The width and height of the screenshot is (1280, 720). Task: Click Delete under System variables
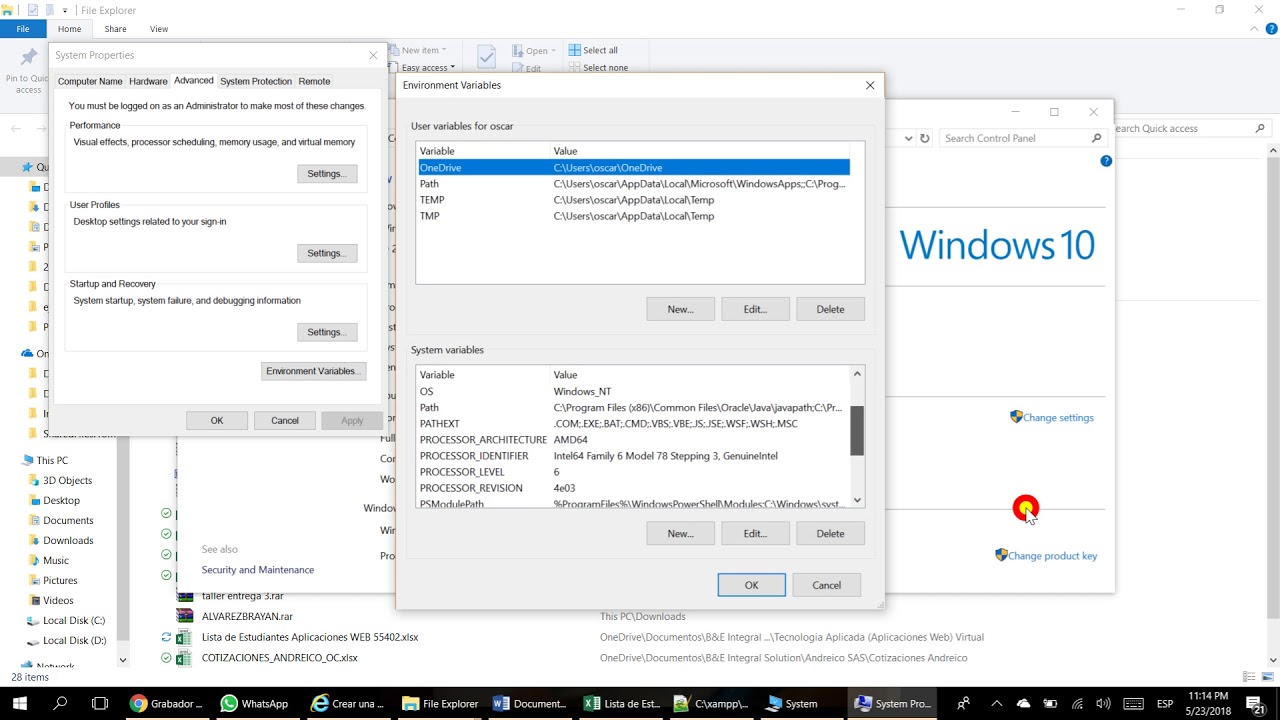830,533
